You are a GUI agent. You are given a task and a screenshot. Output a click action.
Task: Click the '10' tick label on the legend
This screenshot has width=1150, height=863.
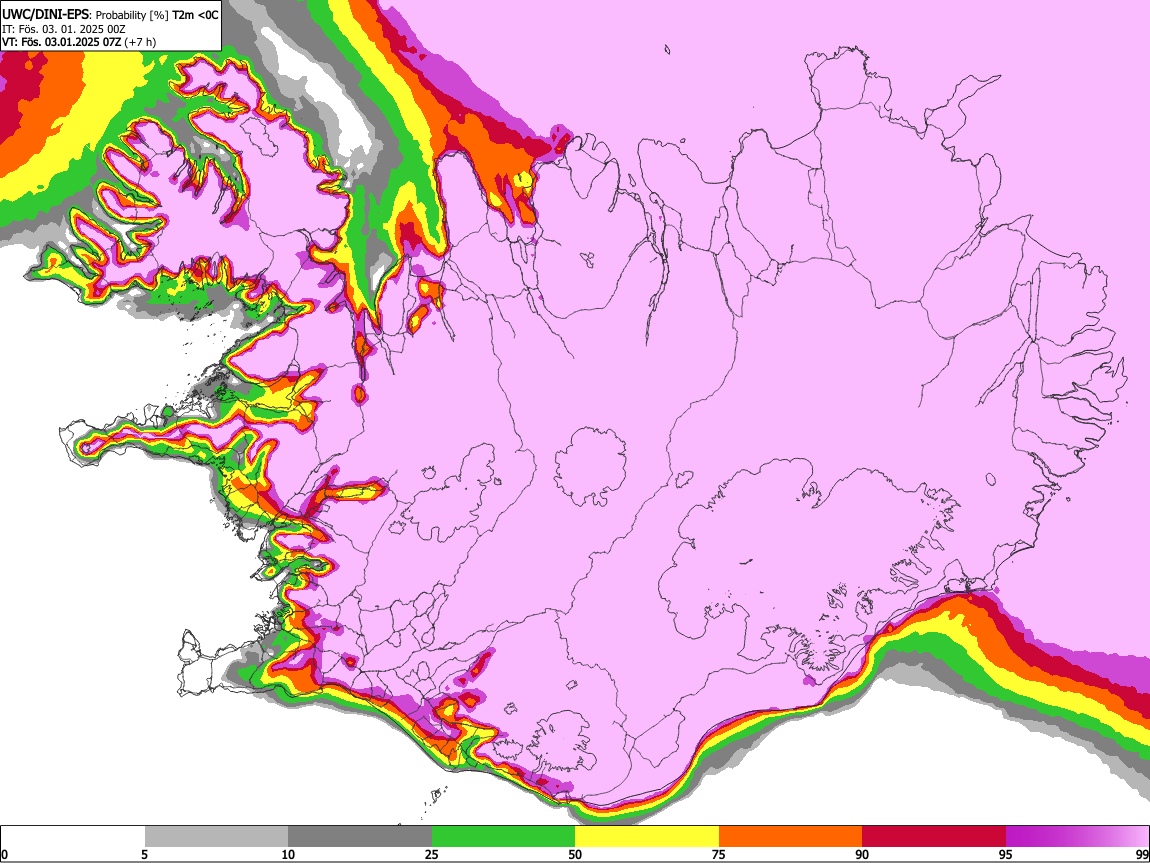pos(288,855)
